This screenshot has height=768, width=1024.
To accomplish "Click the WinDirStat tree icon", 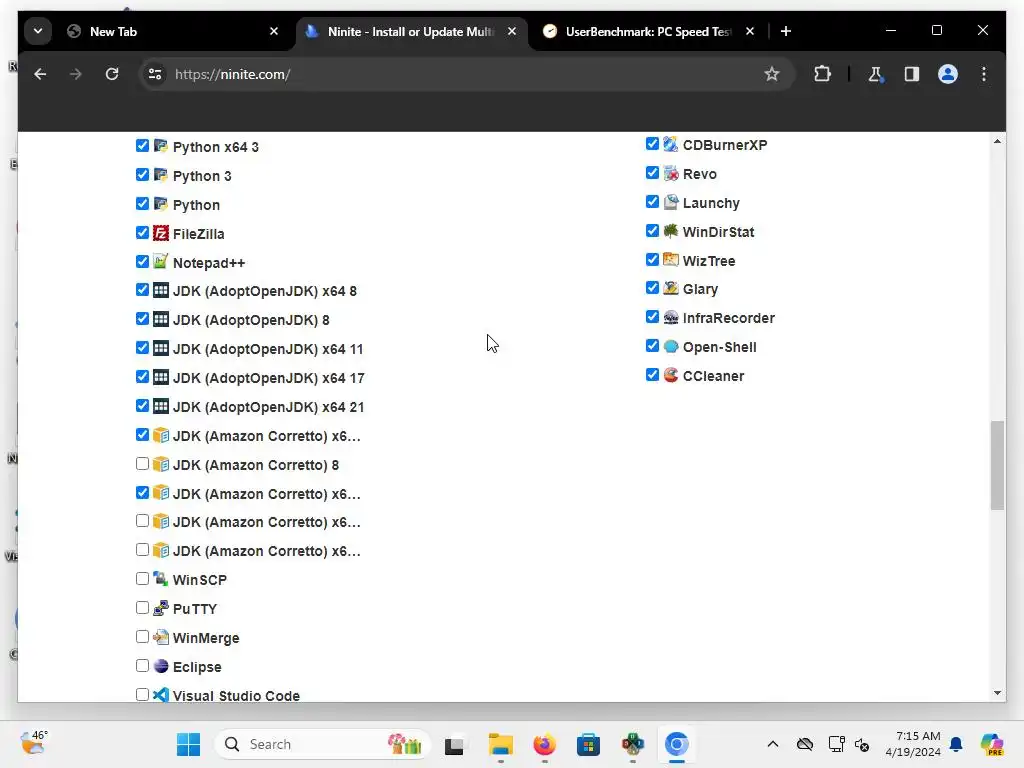I will coord(671,231).
